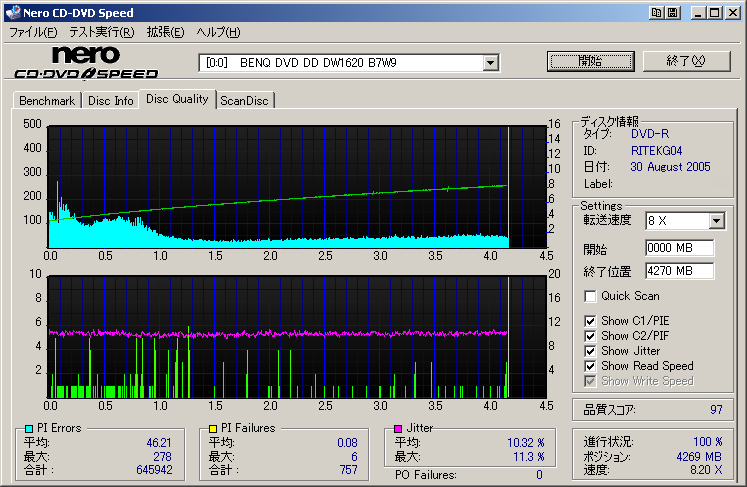The image size is (747, 487).
Task: Click the 終了(X) exit button
Action: coord(686,61)
